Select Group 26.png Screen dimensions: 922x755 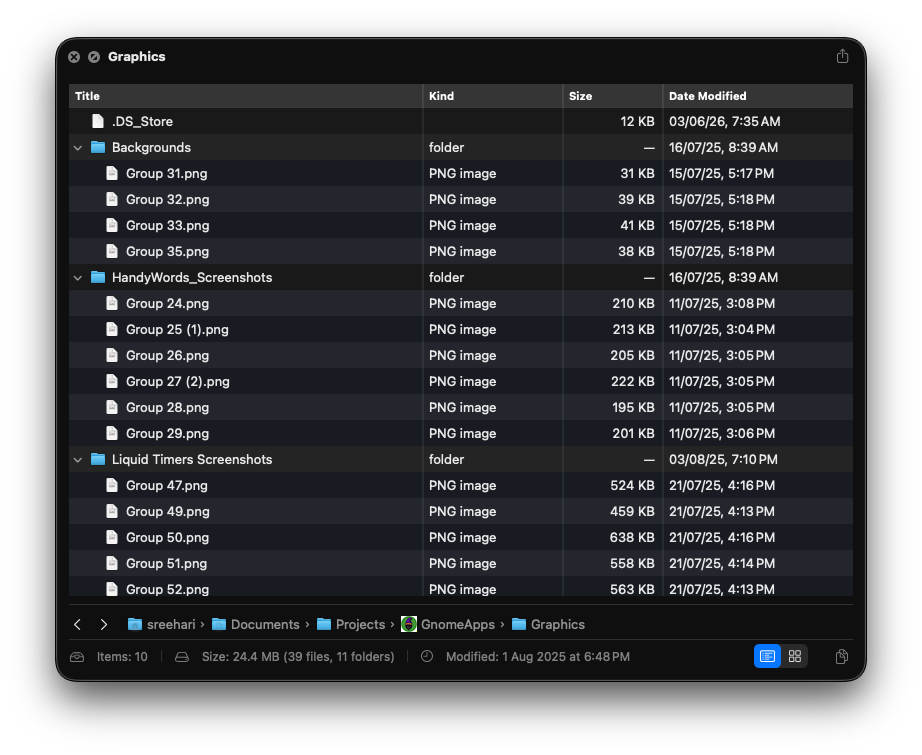coord(461,355)
